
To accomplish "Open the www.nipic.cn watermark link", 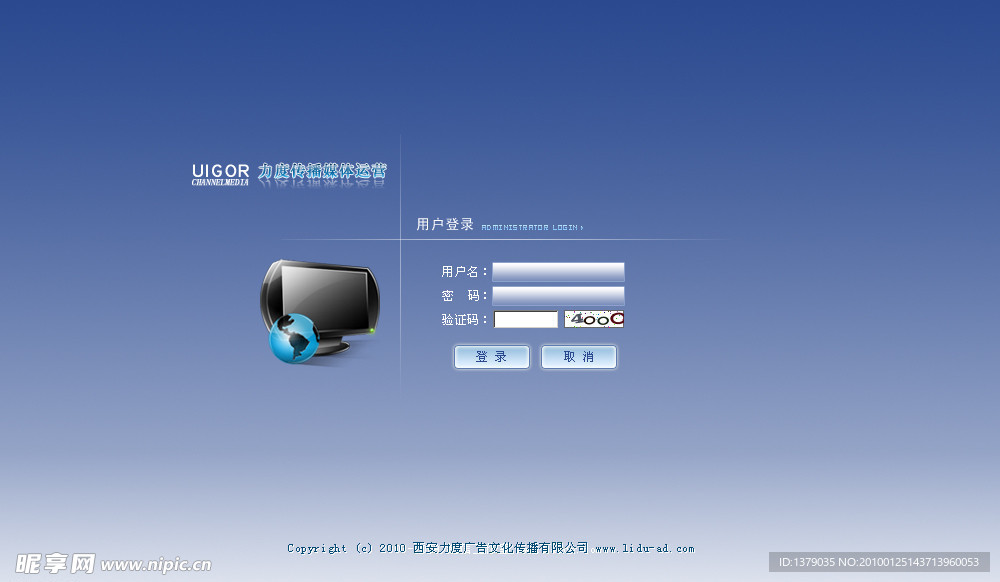I will (x=156, y=565).
